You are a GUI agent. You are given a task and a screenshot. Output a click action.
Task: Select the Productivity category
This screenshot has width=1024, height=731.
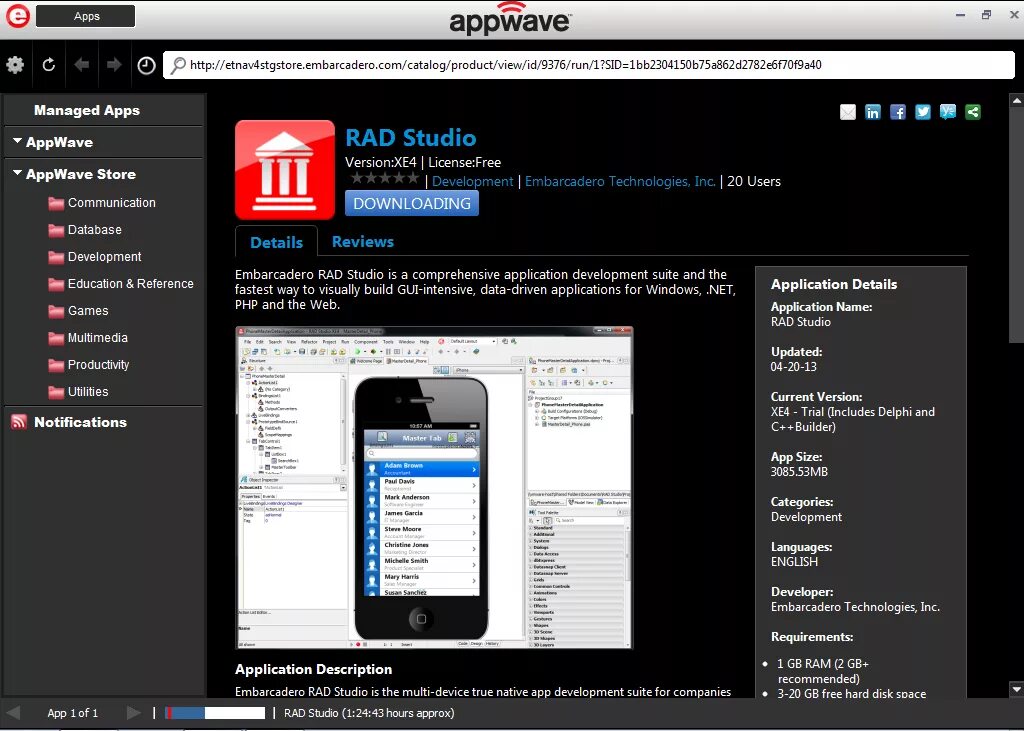[99, 365]
